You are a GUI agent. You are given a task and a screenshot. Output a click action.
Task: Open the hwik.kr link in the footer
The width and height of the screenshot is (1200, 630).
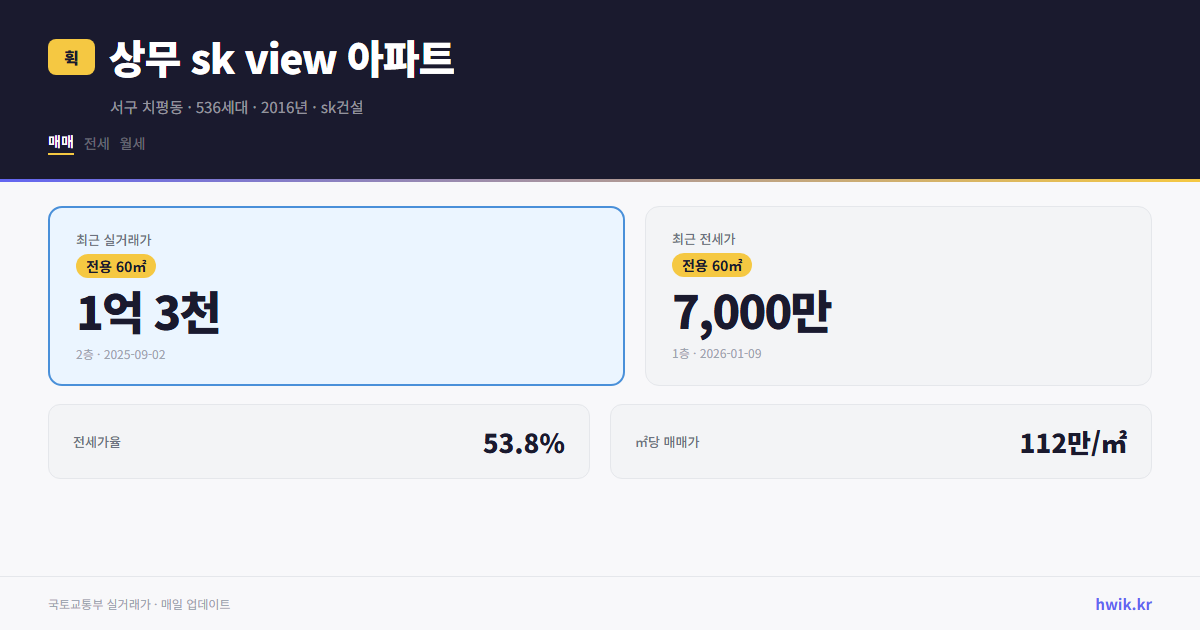1123,604
